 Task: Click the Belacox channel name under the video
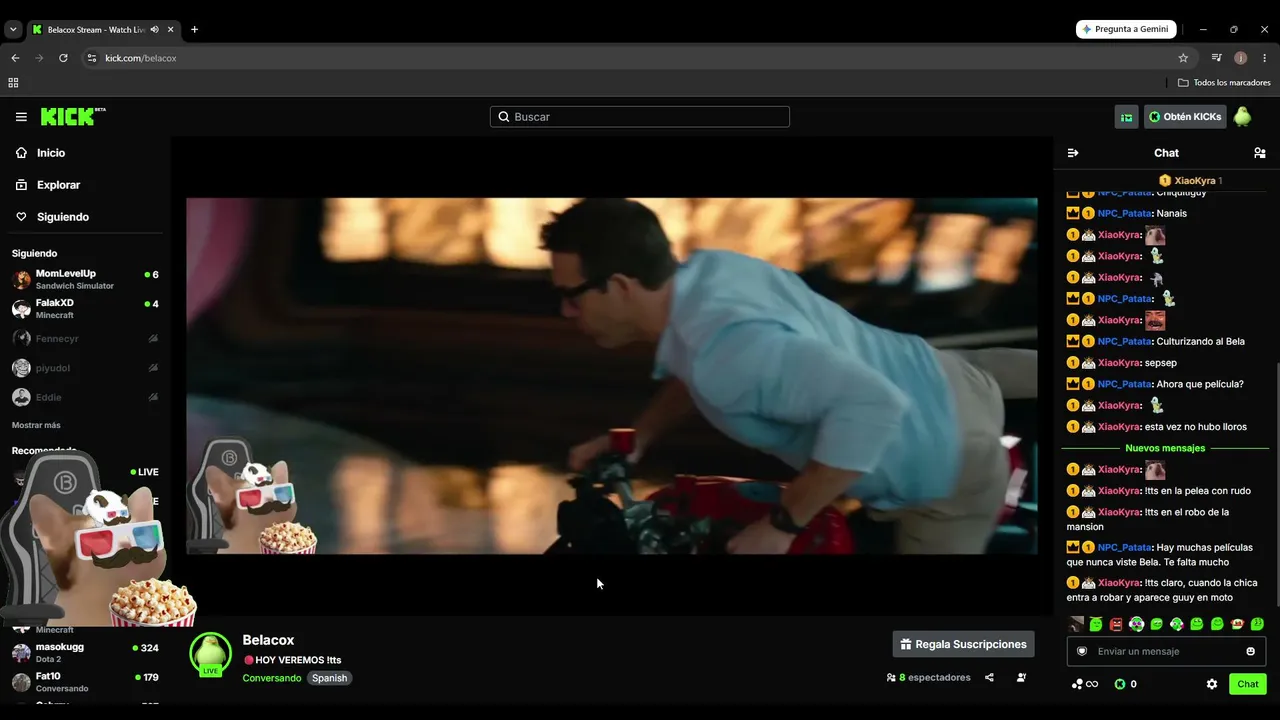[x=268, y=640]
